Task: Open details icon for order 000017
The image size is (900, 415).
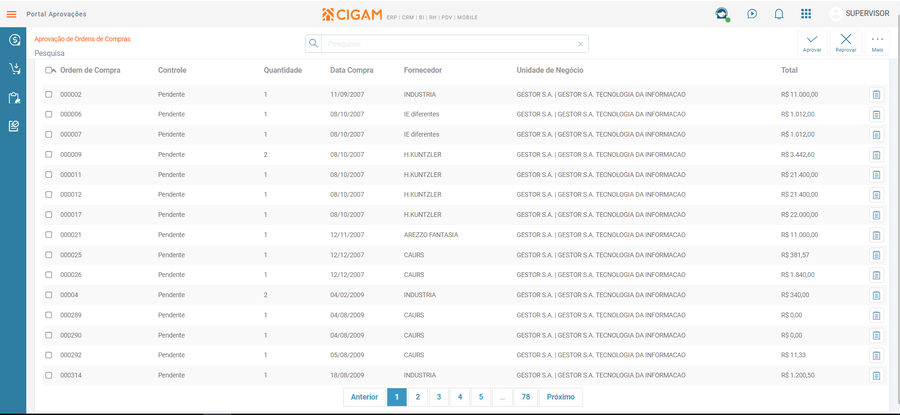Action: pos(876,215)
